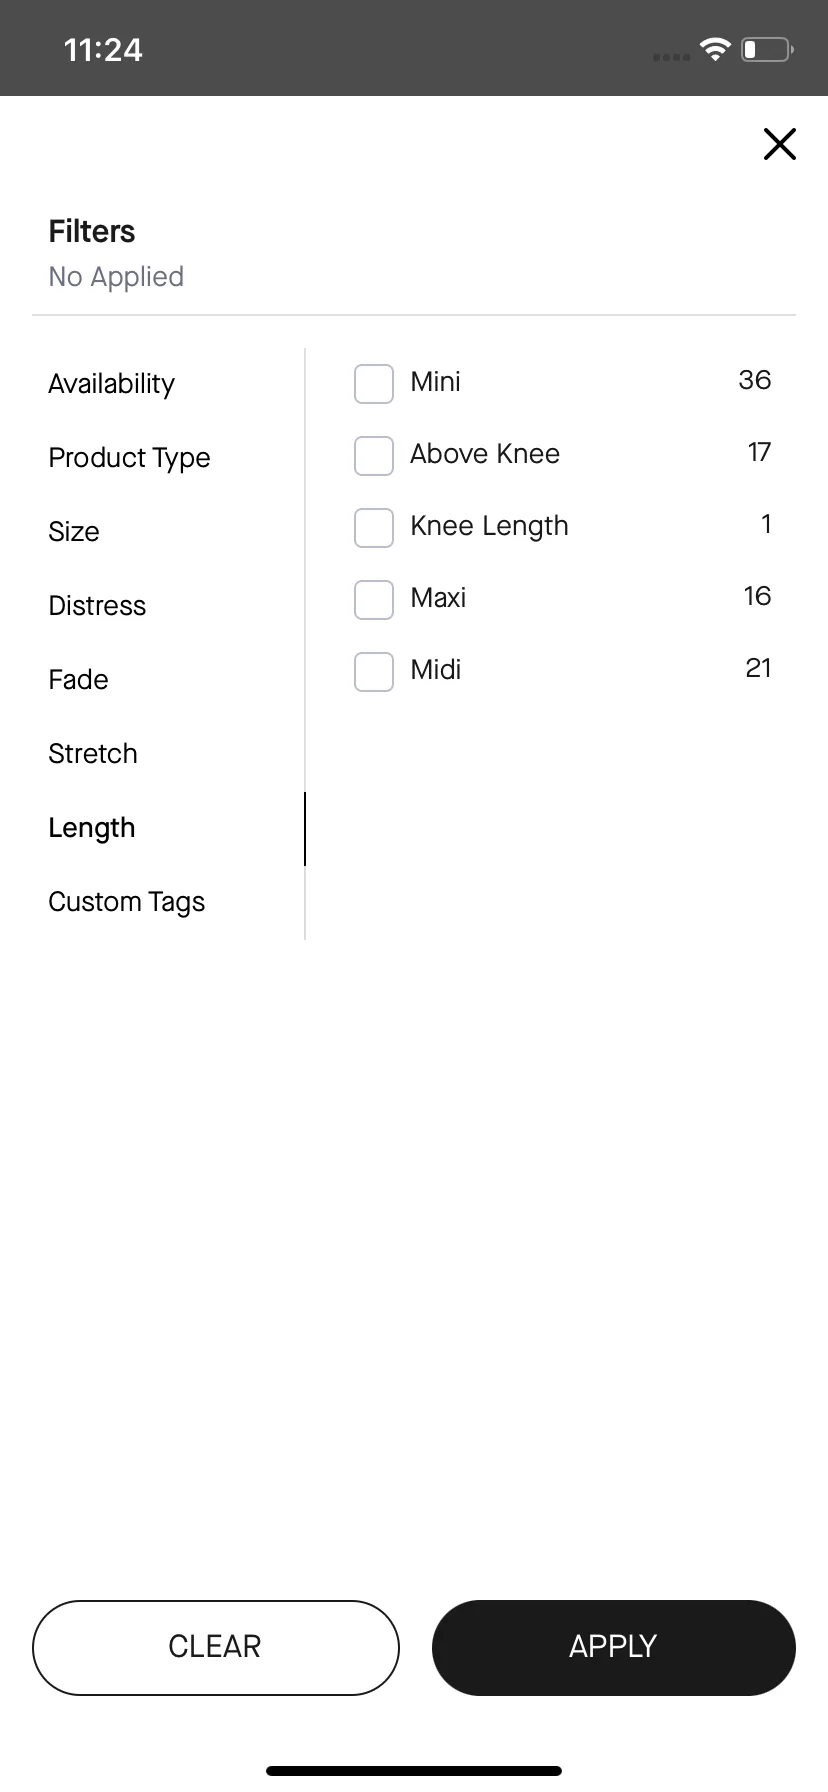Apply filters using APPLY button
The height and width of the screenshot is (1792, 828).
(614, 1647)
